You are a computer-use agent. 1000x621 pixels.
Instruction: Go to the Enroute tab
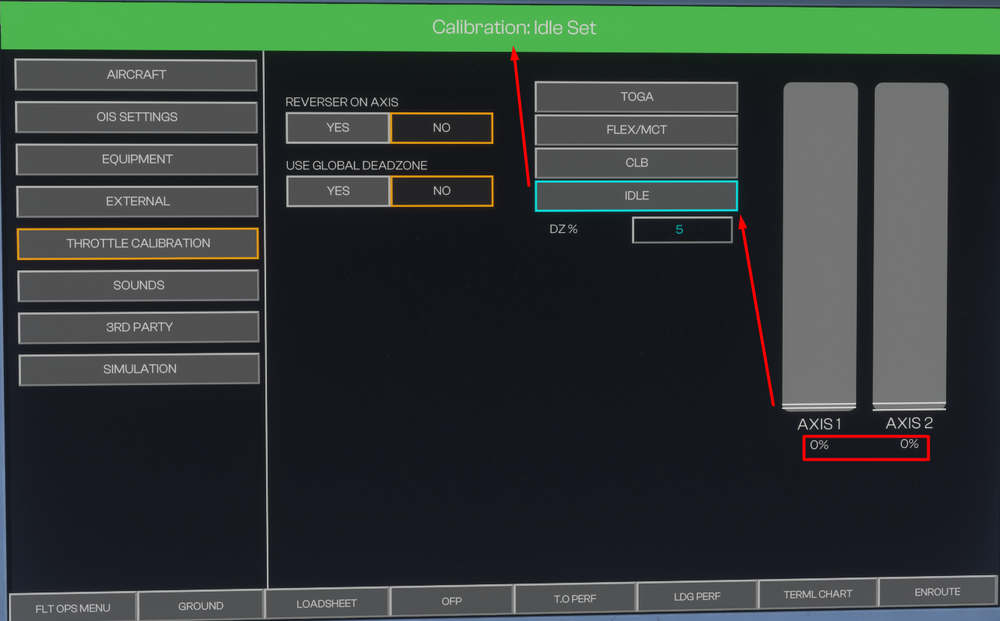(x=937, y=592)
